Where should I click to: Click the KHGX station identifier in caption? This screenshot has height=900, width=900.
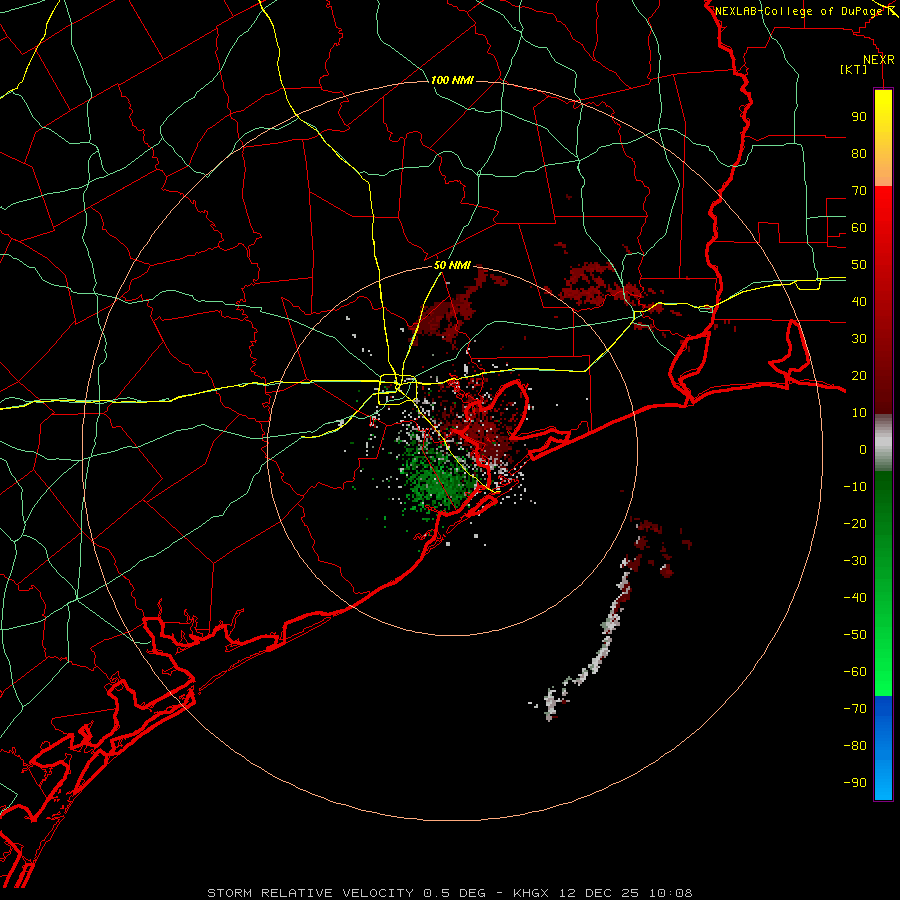tap(531, 893)
